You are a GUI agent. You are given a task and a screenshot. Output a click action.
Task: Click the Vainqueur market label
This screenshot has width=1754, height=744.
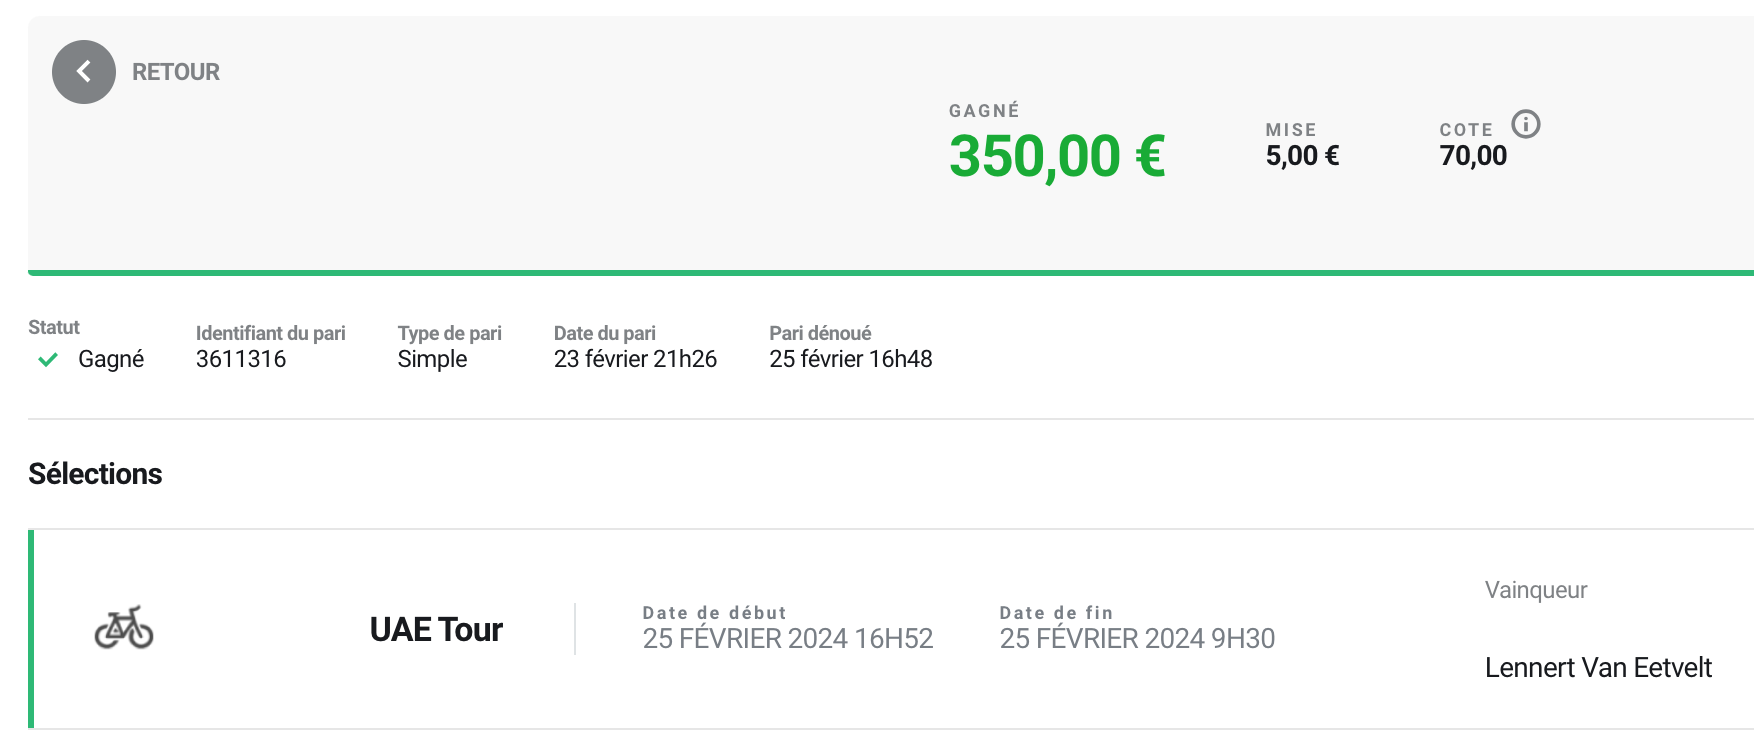(1536, 590)
